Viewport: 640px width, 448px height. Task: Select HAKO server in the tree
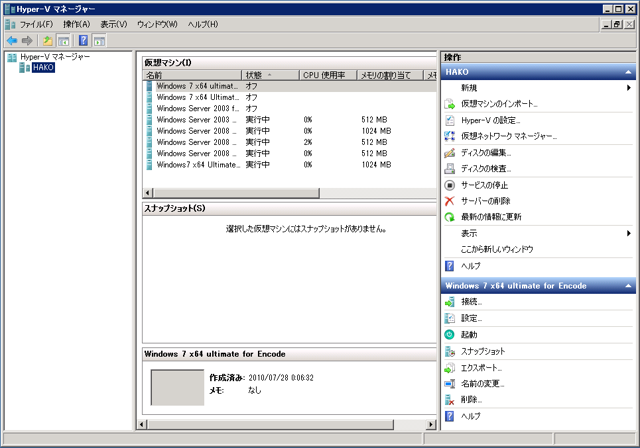coord(43,67)
